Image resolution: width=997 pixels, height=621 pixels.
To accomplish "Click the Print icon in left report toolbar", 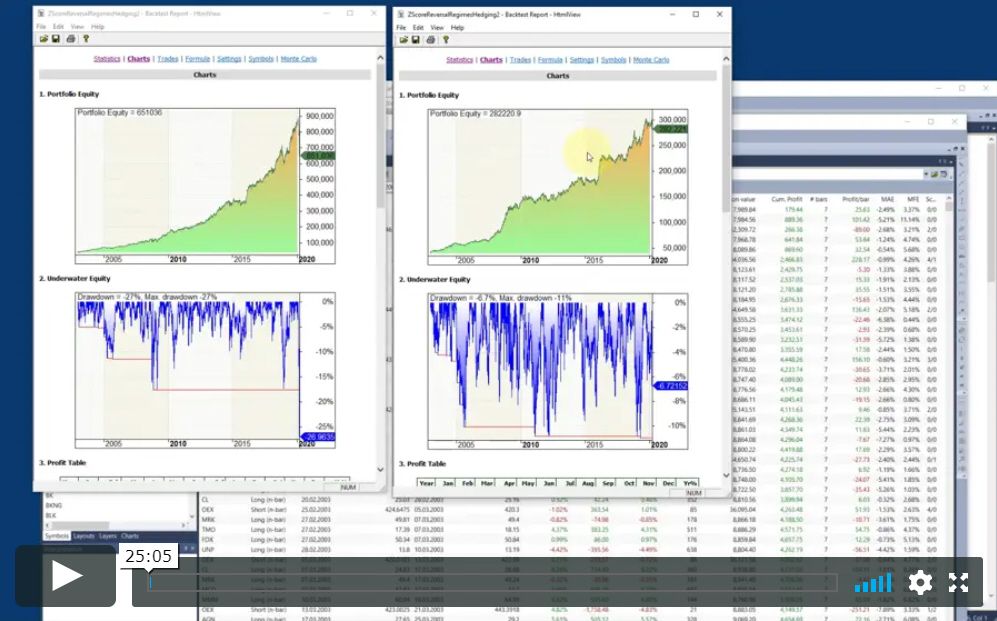I will pos(70,38).
